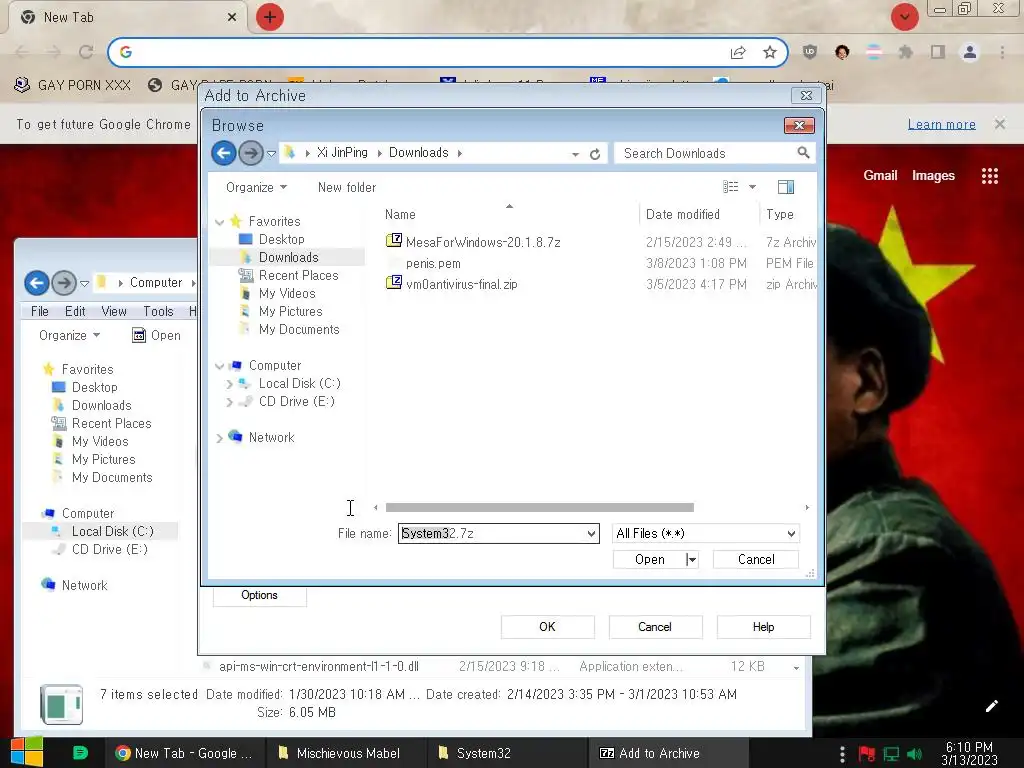The image size is (1024, 768).
Task: Expand Local Disk (C:) in Browse tree
Action: tap(229, 384)
